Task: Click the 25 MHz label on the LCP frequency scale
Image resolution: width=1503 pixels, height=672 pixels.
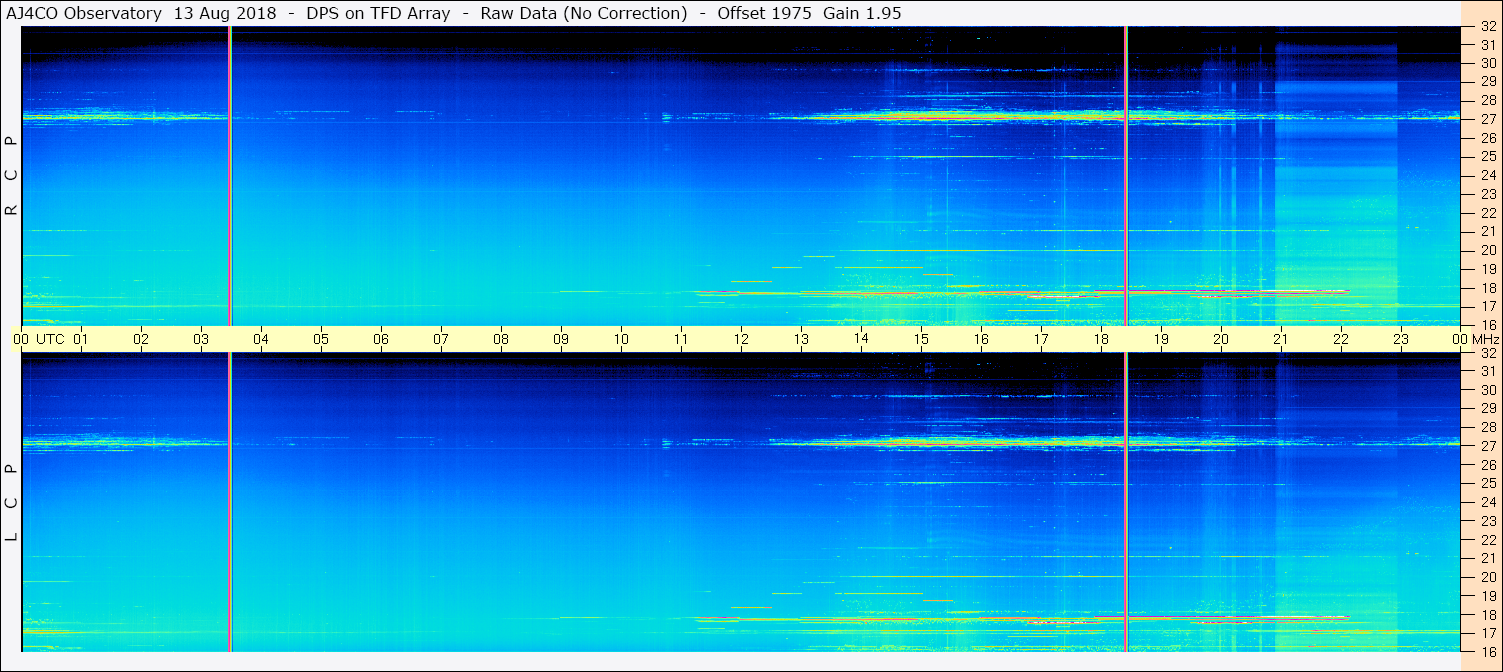Action: tap(1488, 483)
